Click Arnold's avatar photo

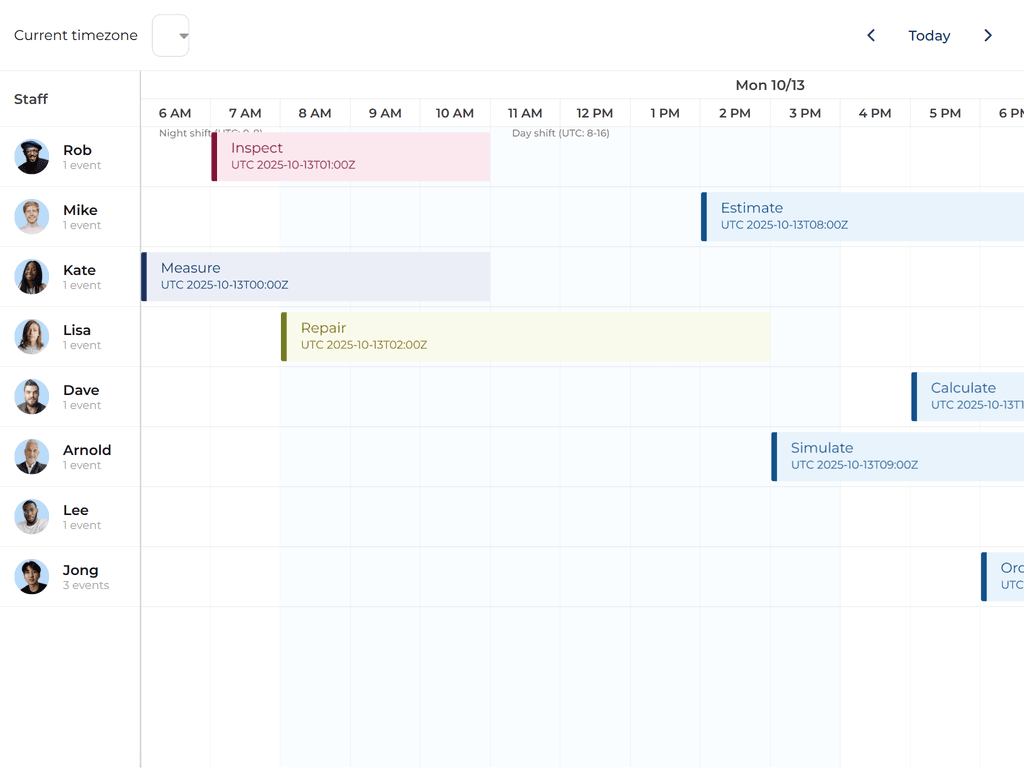(32, 457)
